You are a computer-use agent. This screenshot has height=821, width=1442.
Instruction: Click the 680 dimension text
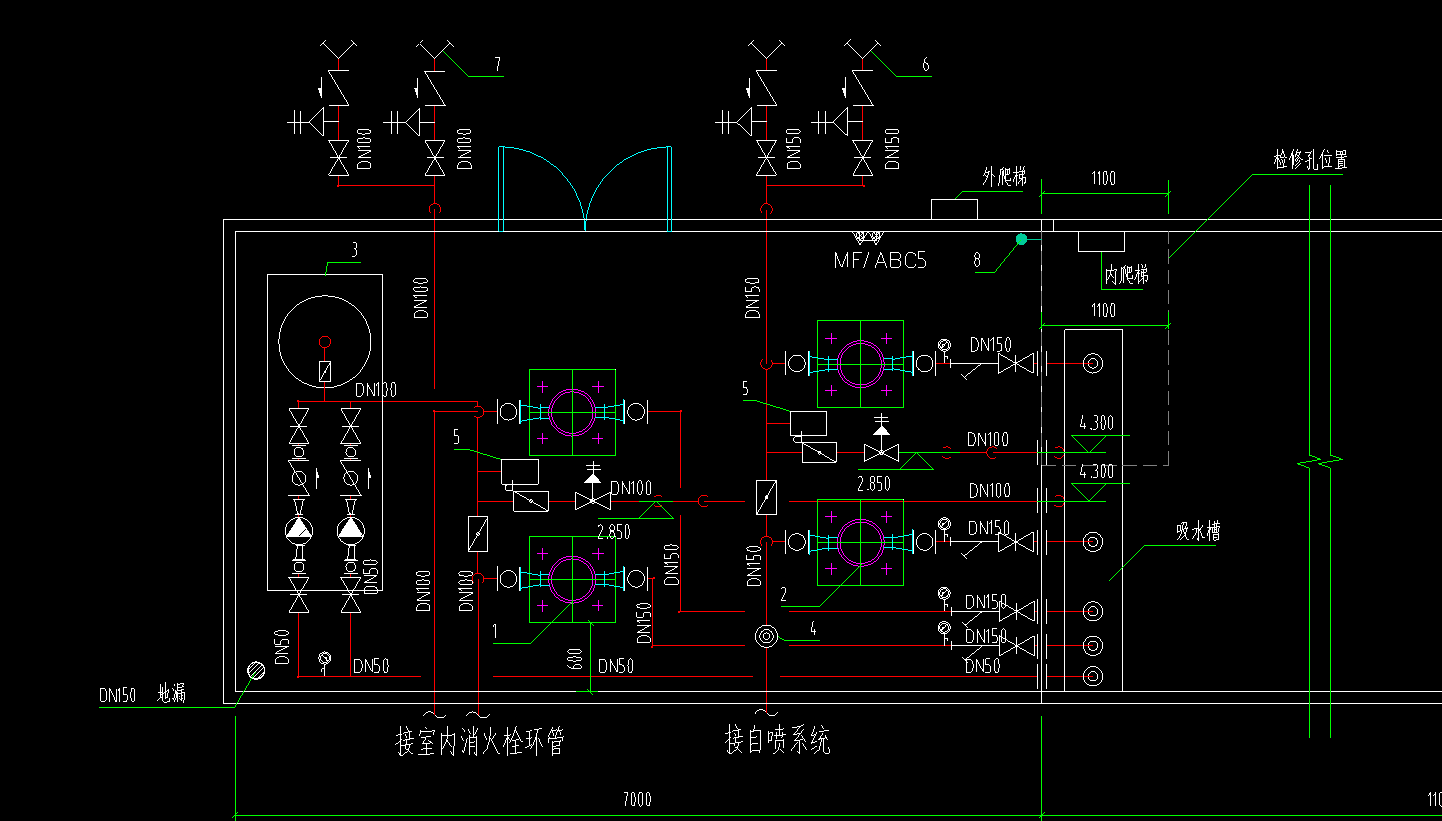pos(575,661)
